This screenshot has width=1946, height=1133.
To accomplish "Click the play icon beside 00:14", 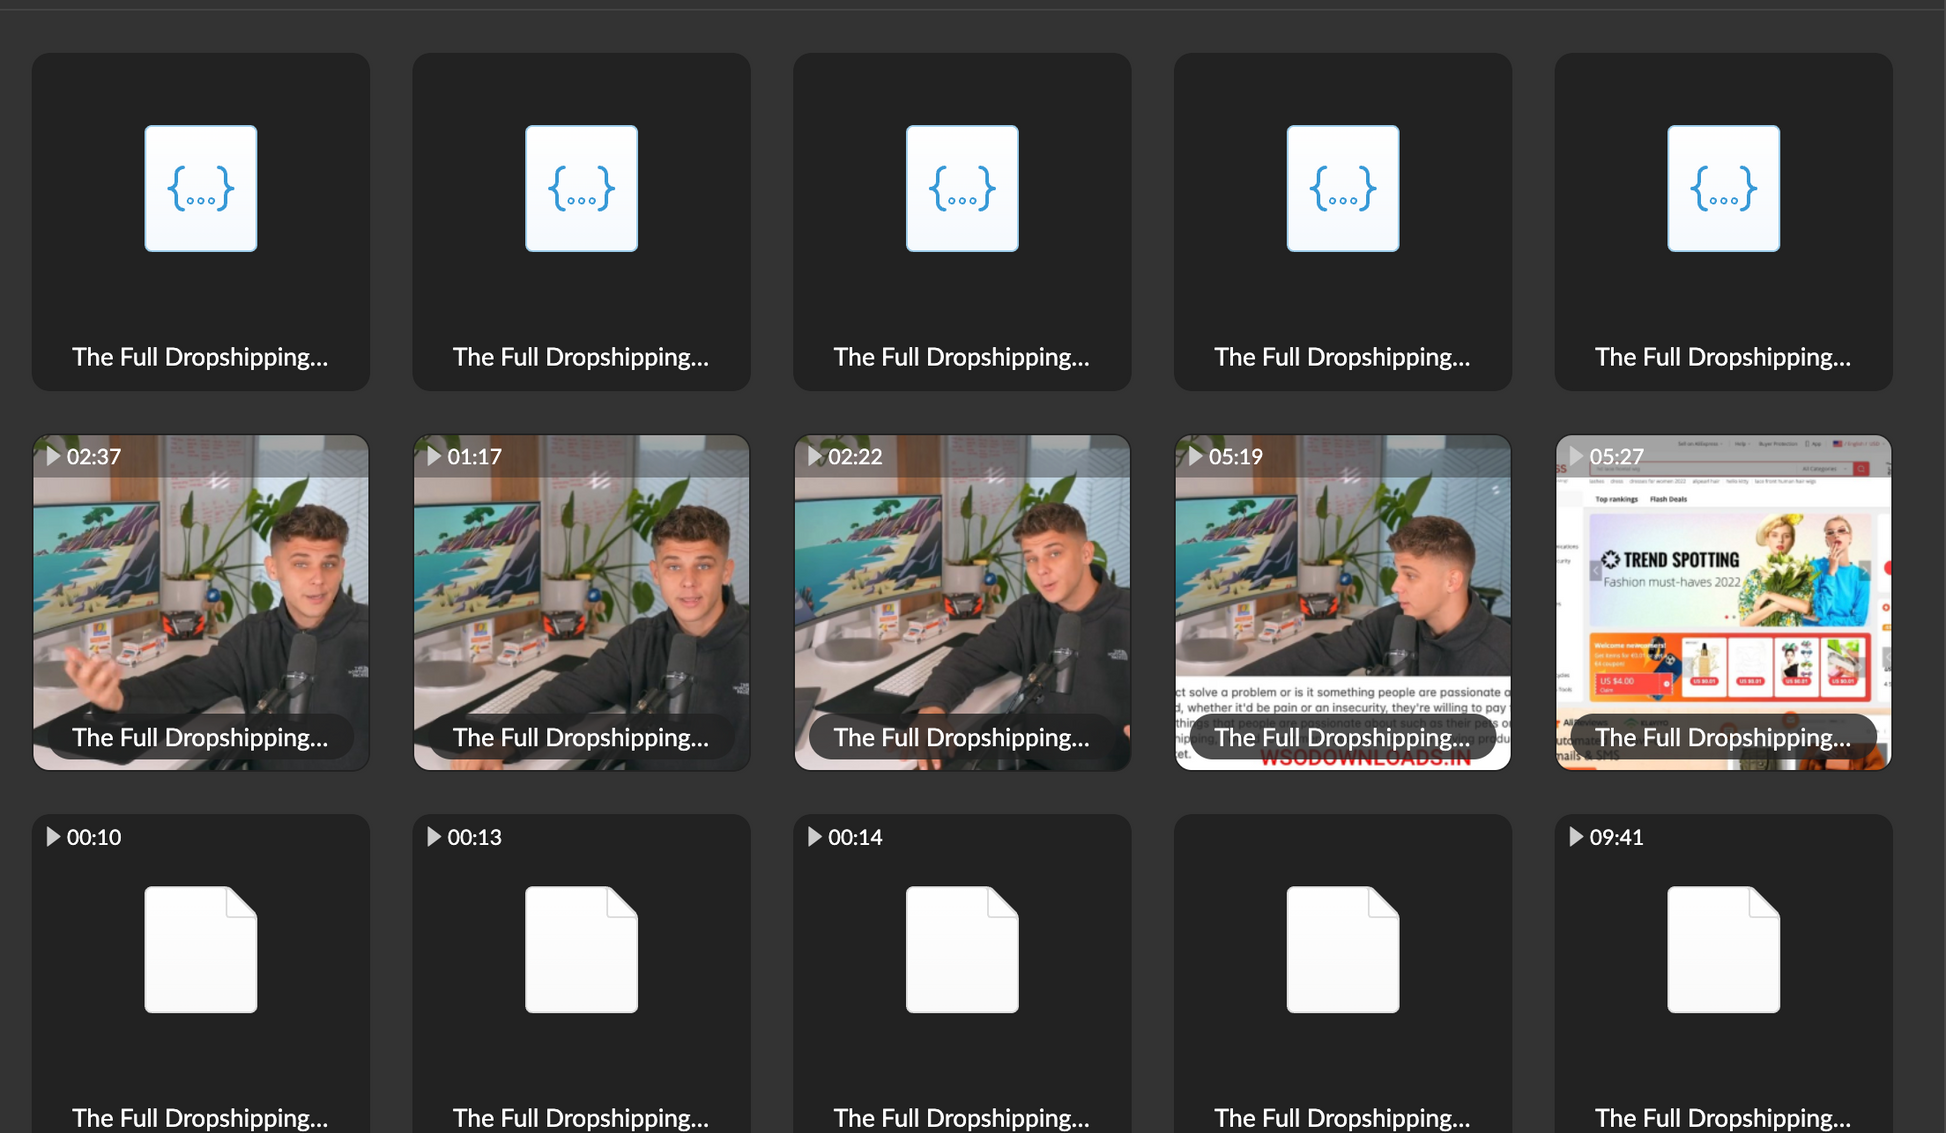I will click(x=815, y=837).
